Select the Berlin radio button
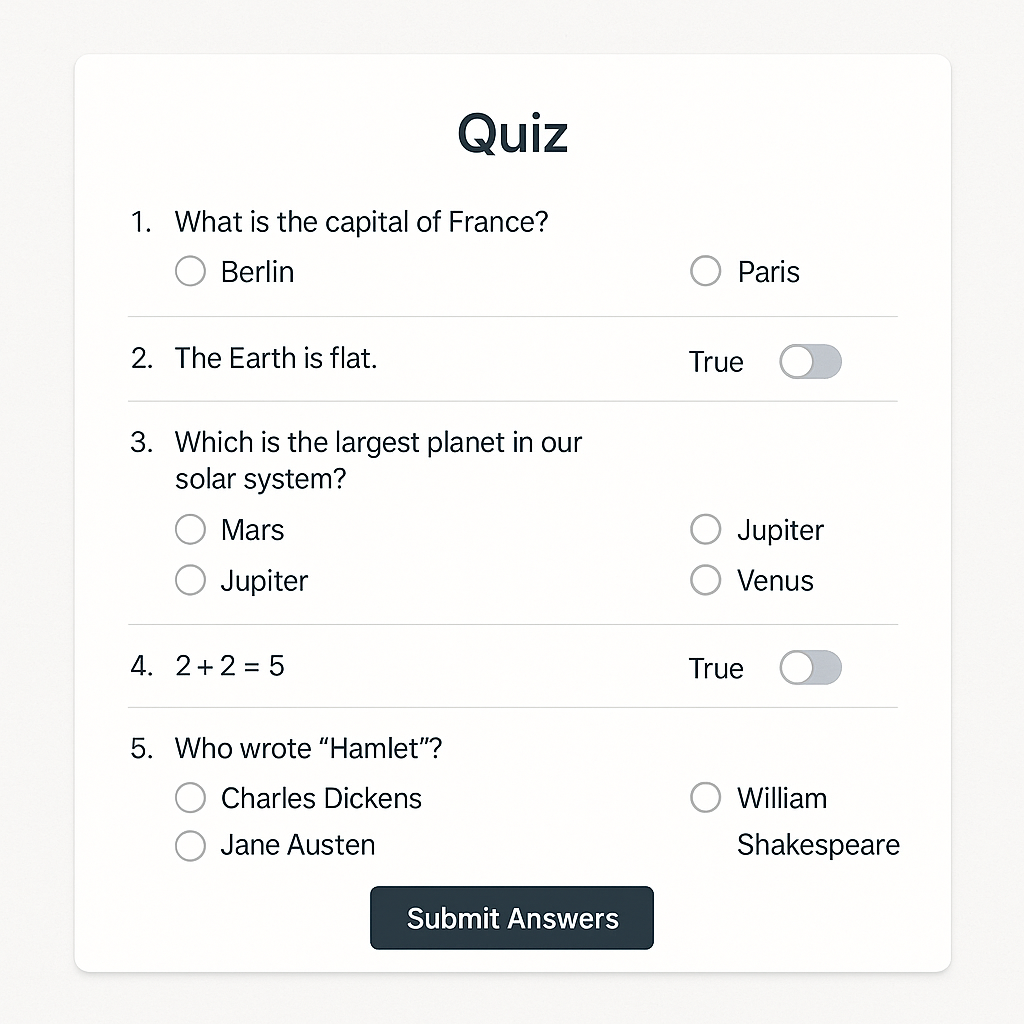1024x1024 pixels. pyautogui.click(x=190, y=271)
